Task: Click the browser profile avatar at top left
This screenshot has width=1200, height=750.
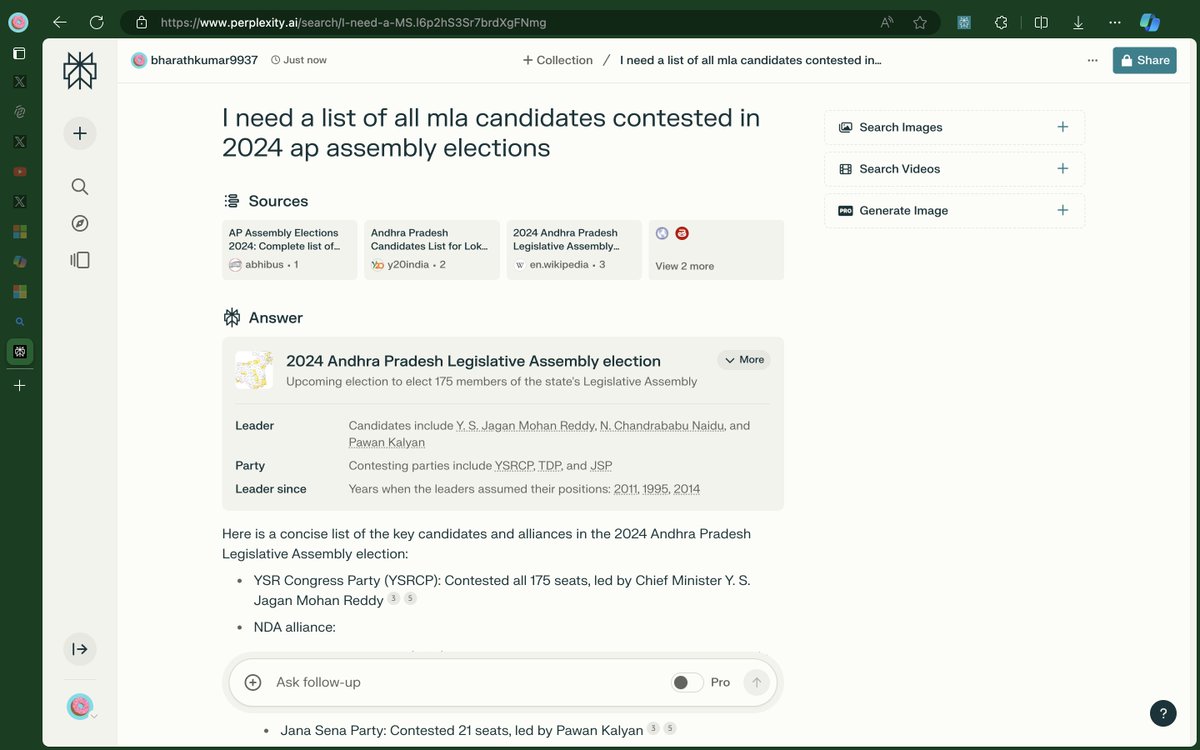Action: [x=19, y=22]
